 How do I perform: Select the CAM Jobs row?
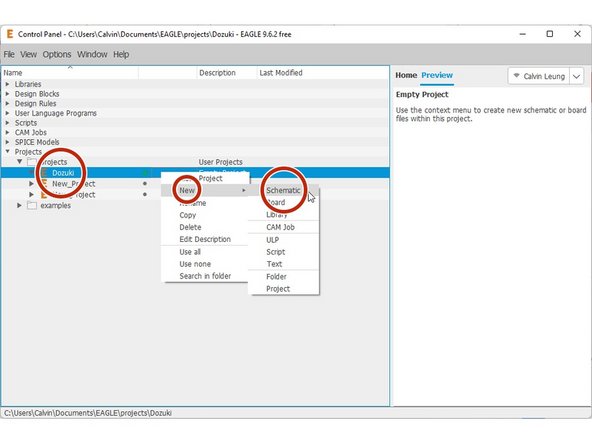(195, 132)
